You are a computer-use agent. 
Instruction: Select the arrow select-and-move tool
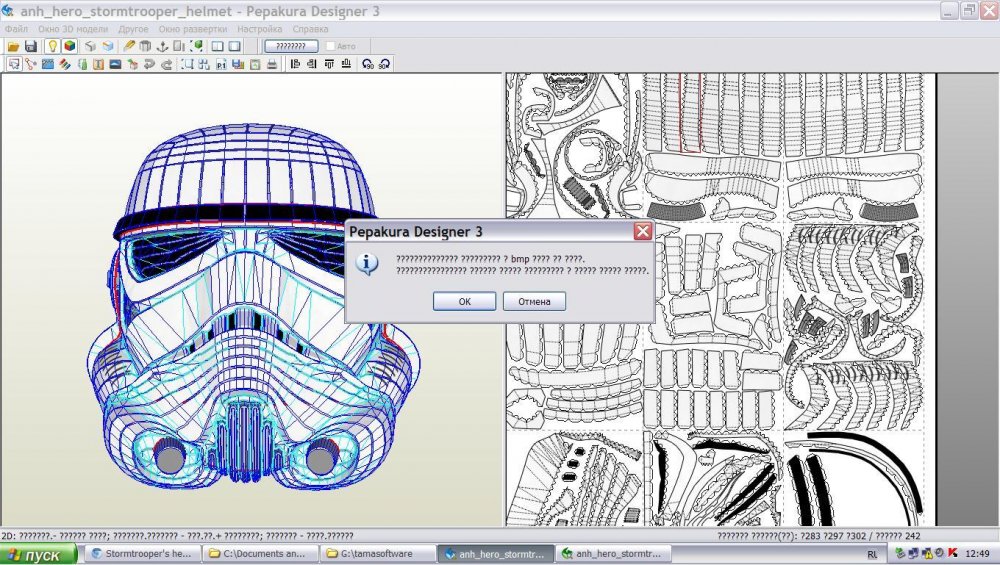click(x=14, y=64)
